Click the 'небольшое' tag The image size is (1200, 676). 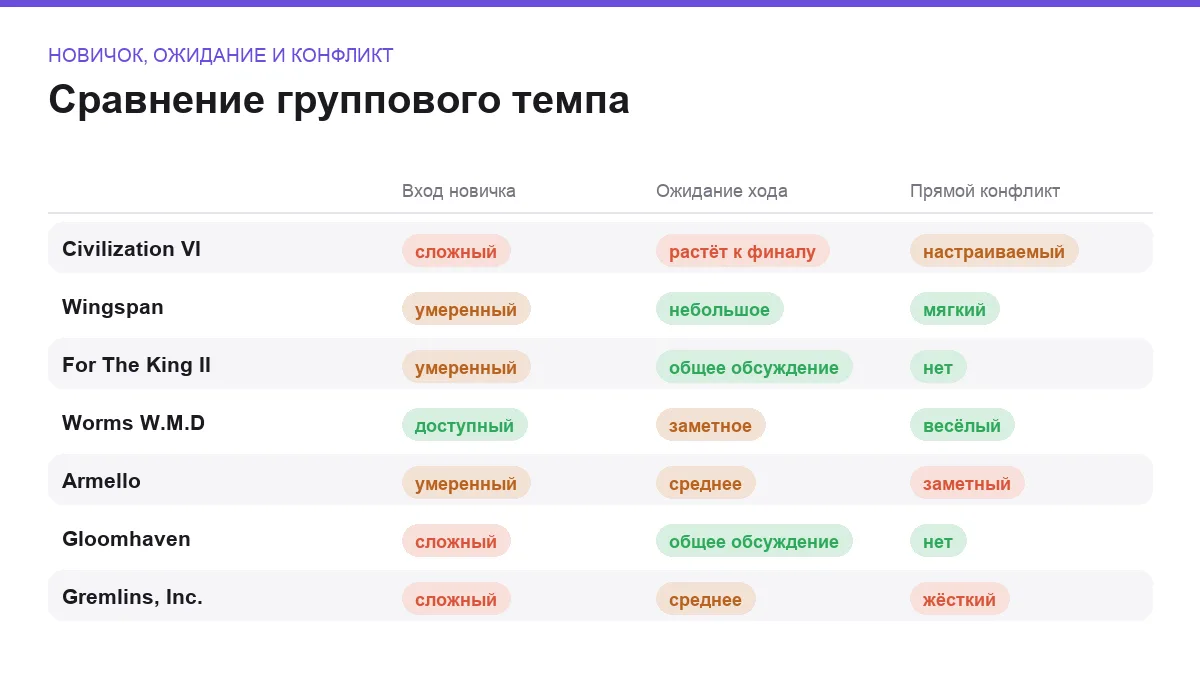[720, 309]
